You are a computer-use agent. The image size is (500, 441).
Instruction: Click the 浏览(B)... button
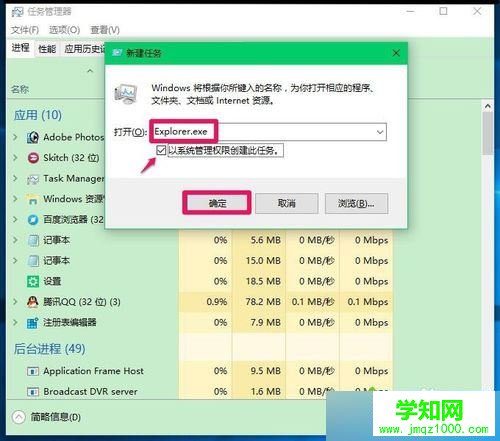point(356,203)
